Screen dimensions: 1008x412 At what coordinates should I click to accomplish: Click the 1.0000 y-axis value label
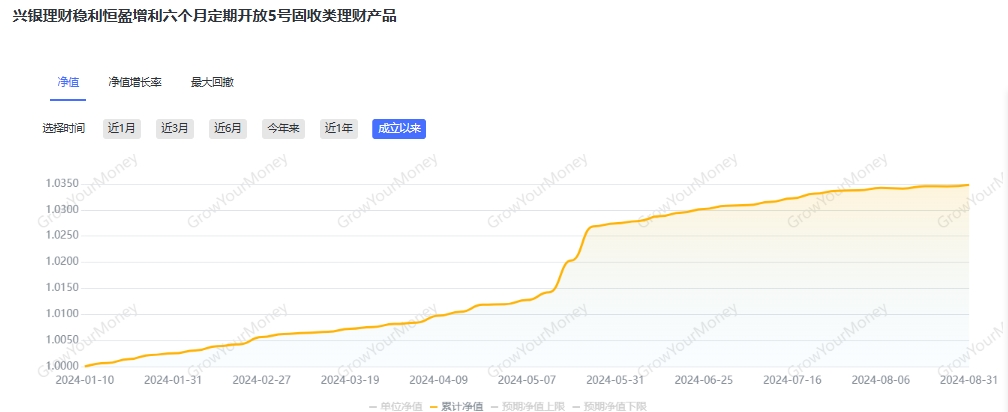point(62,366)
